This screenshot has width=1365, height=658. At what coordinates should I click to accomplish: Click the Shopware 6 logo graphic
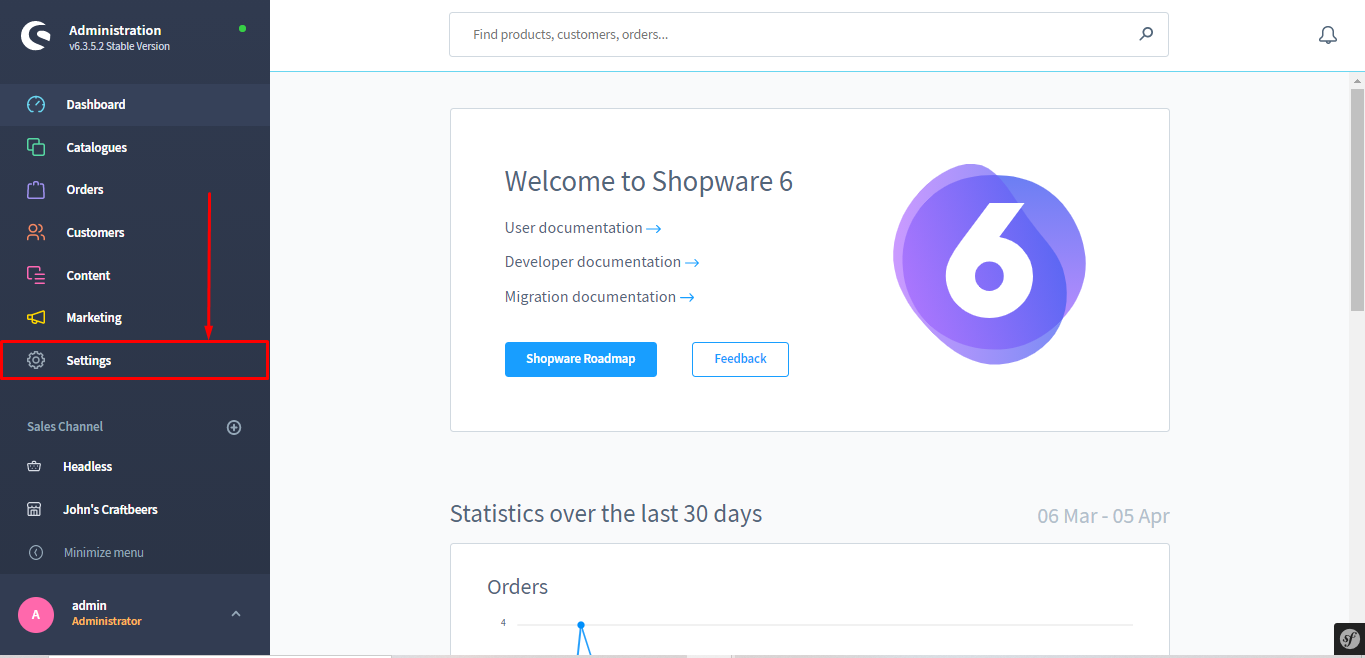989,264
